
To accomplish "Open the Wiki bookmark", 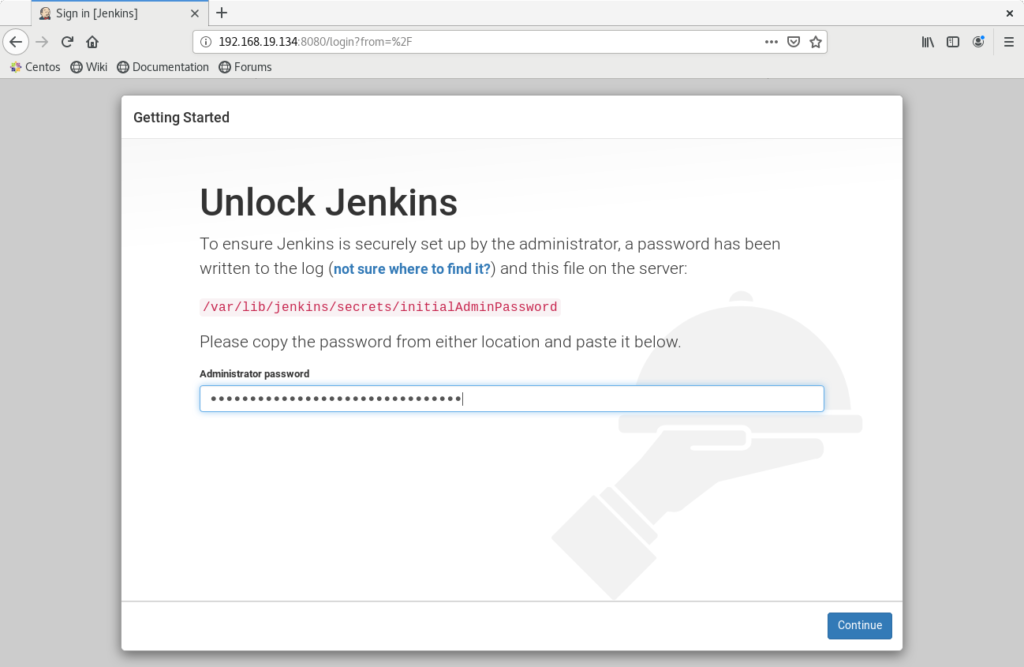I will 89,67.
